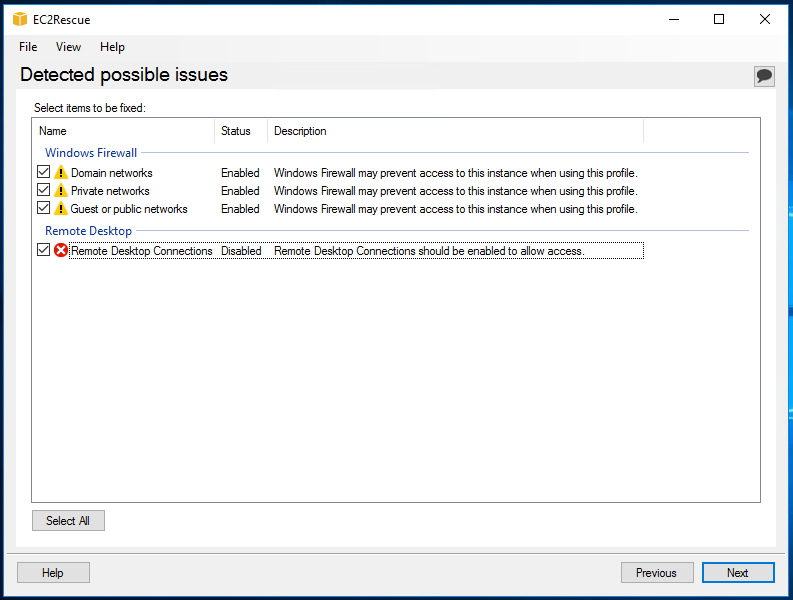This screenshot has width=793, height=600.
Task: Close the EC2Rescue window
Action: point(765,19)
